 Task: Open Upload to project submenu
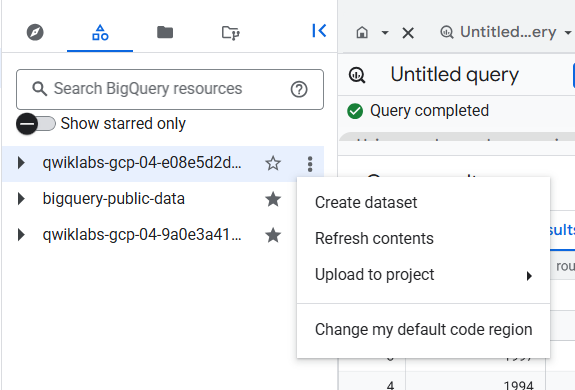pyautogui.click(x=423, y=275)
